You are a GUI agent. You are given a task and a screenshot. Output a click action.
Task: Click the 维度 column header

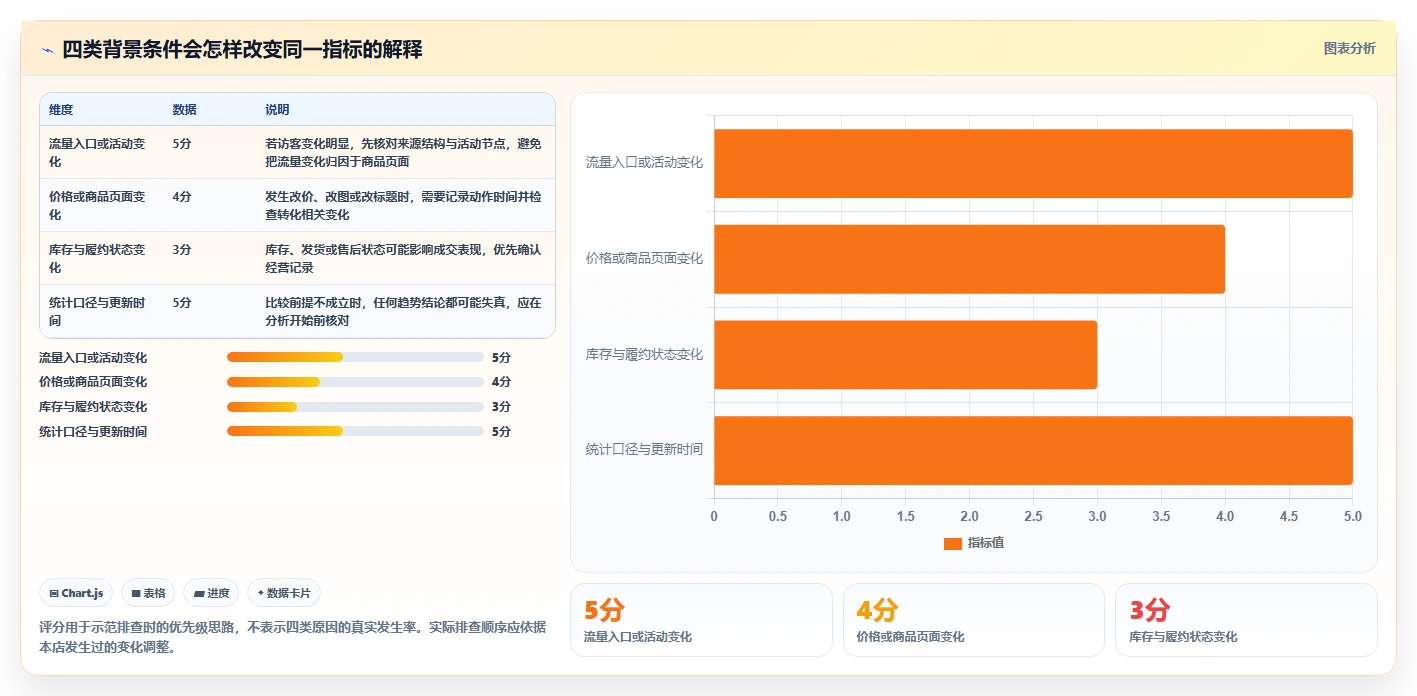[x=61, y=110]
